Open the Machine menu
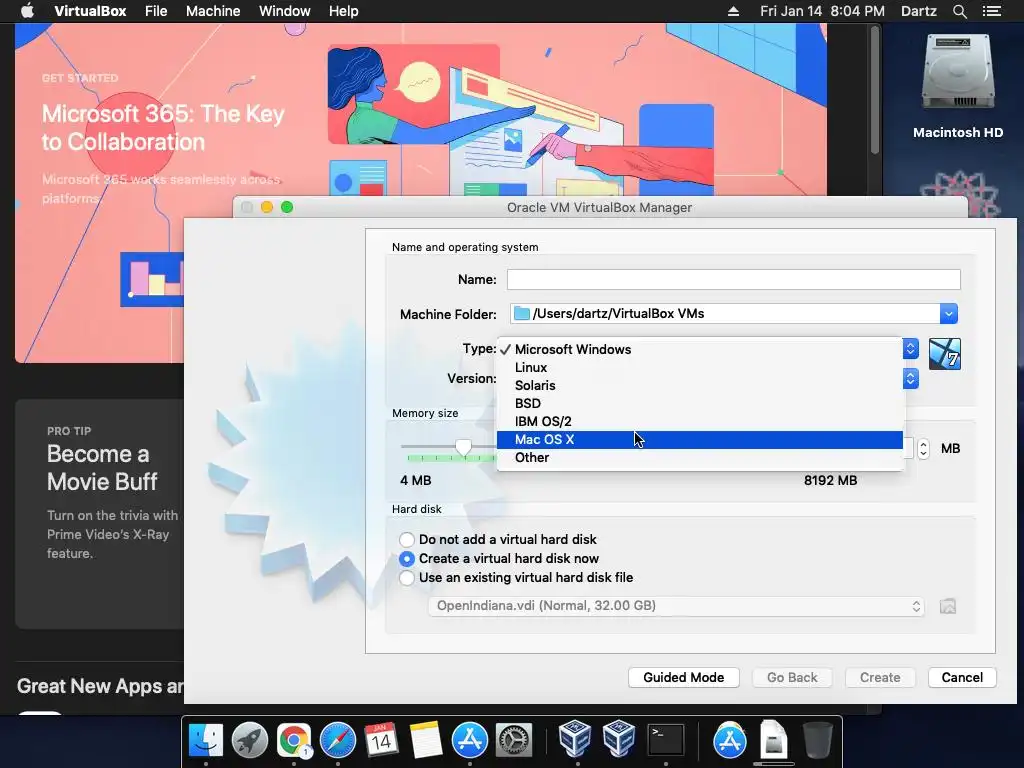Screen dimensions: 1024x768 point(213,11)
